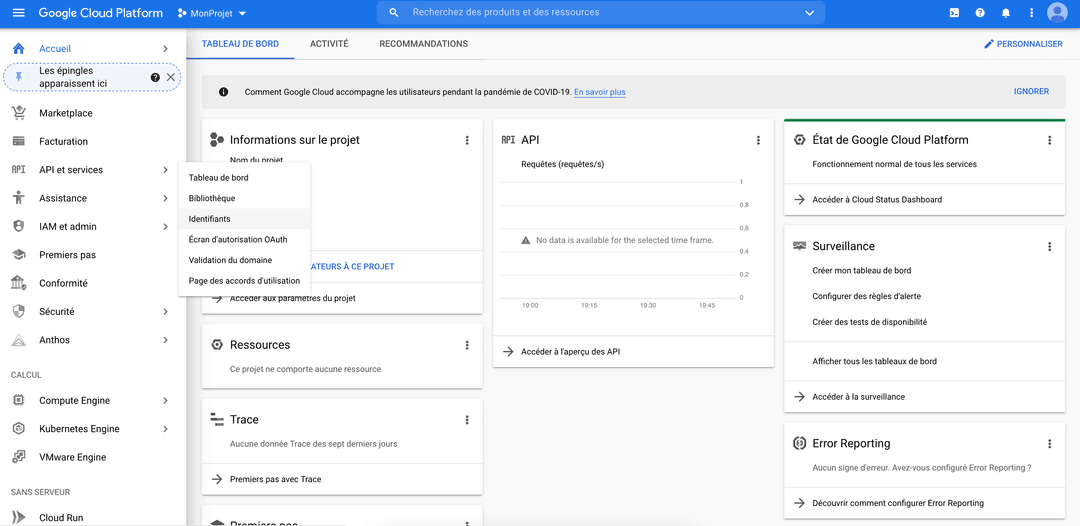Open API card three-dot options
Viewport: 1080px width, 526px height.
[x=758, y=140]
